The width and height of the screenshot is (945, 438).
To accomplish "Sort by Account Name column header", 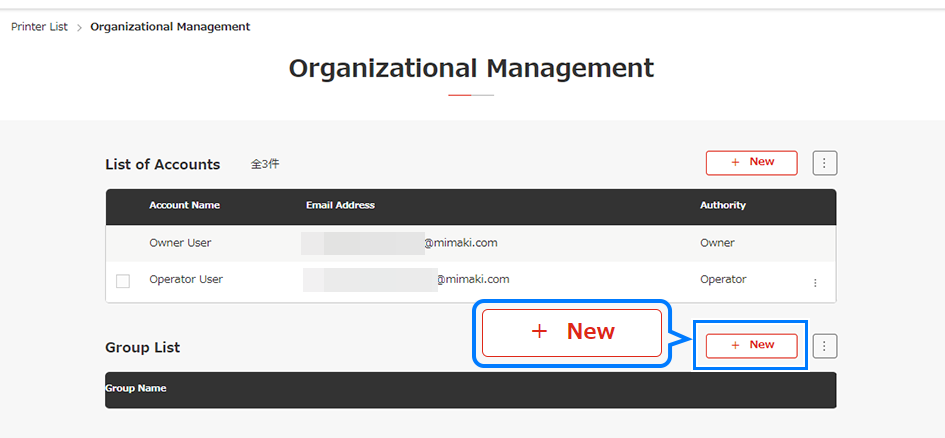I will point(184,205).
